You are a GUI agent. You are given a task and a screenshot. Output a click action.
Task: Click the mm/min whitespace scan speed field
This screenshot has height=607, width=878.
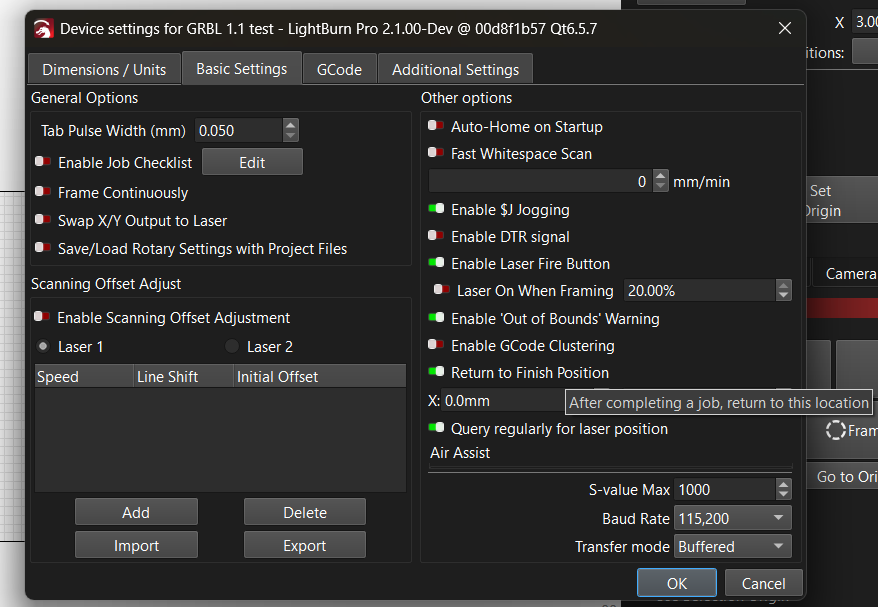(x=540, y=181)
